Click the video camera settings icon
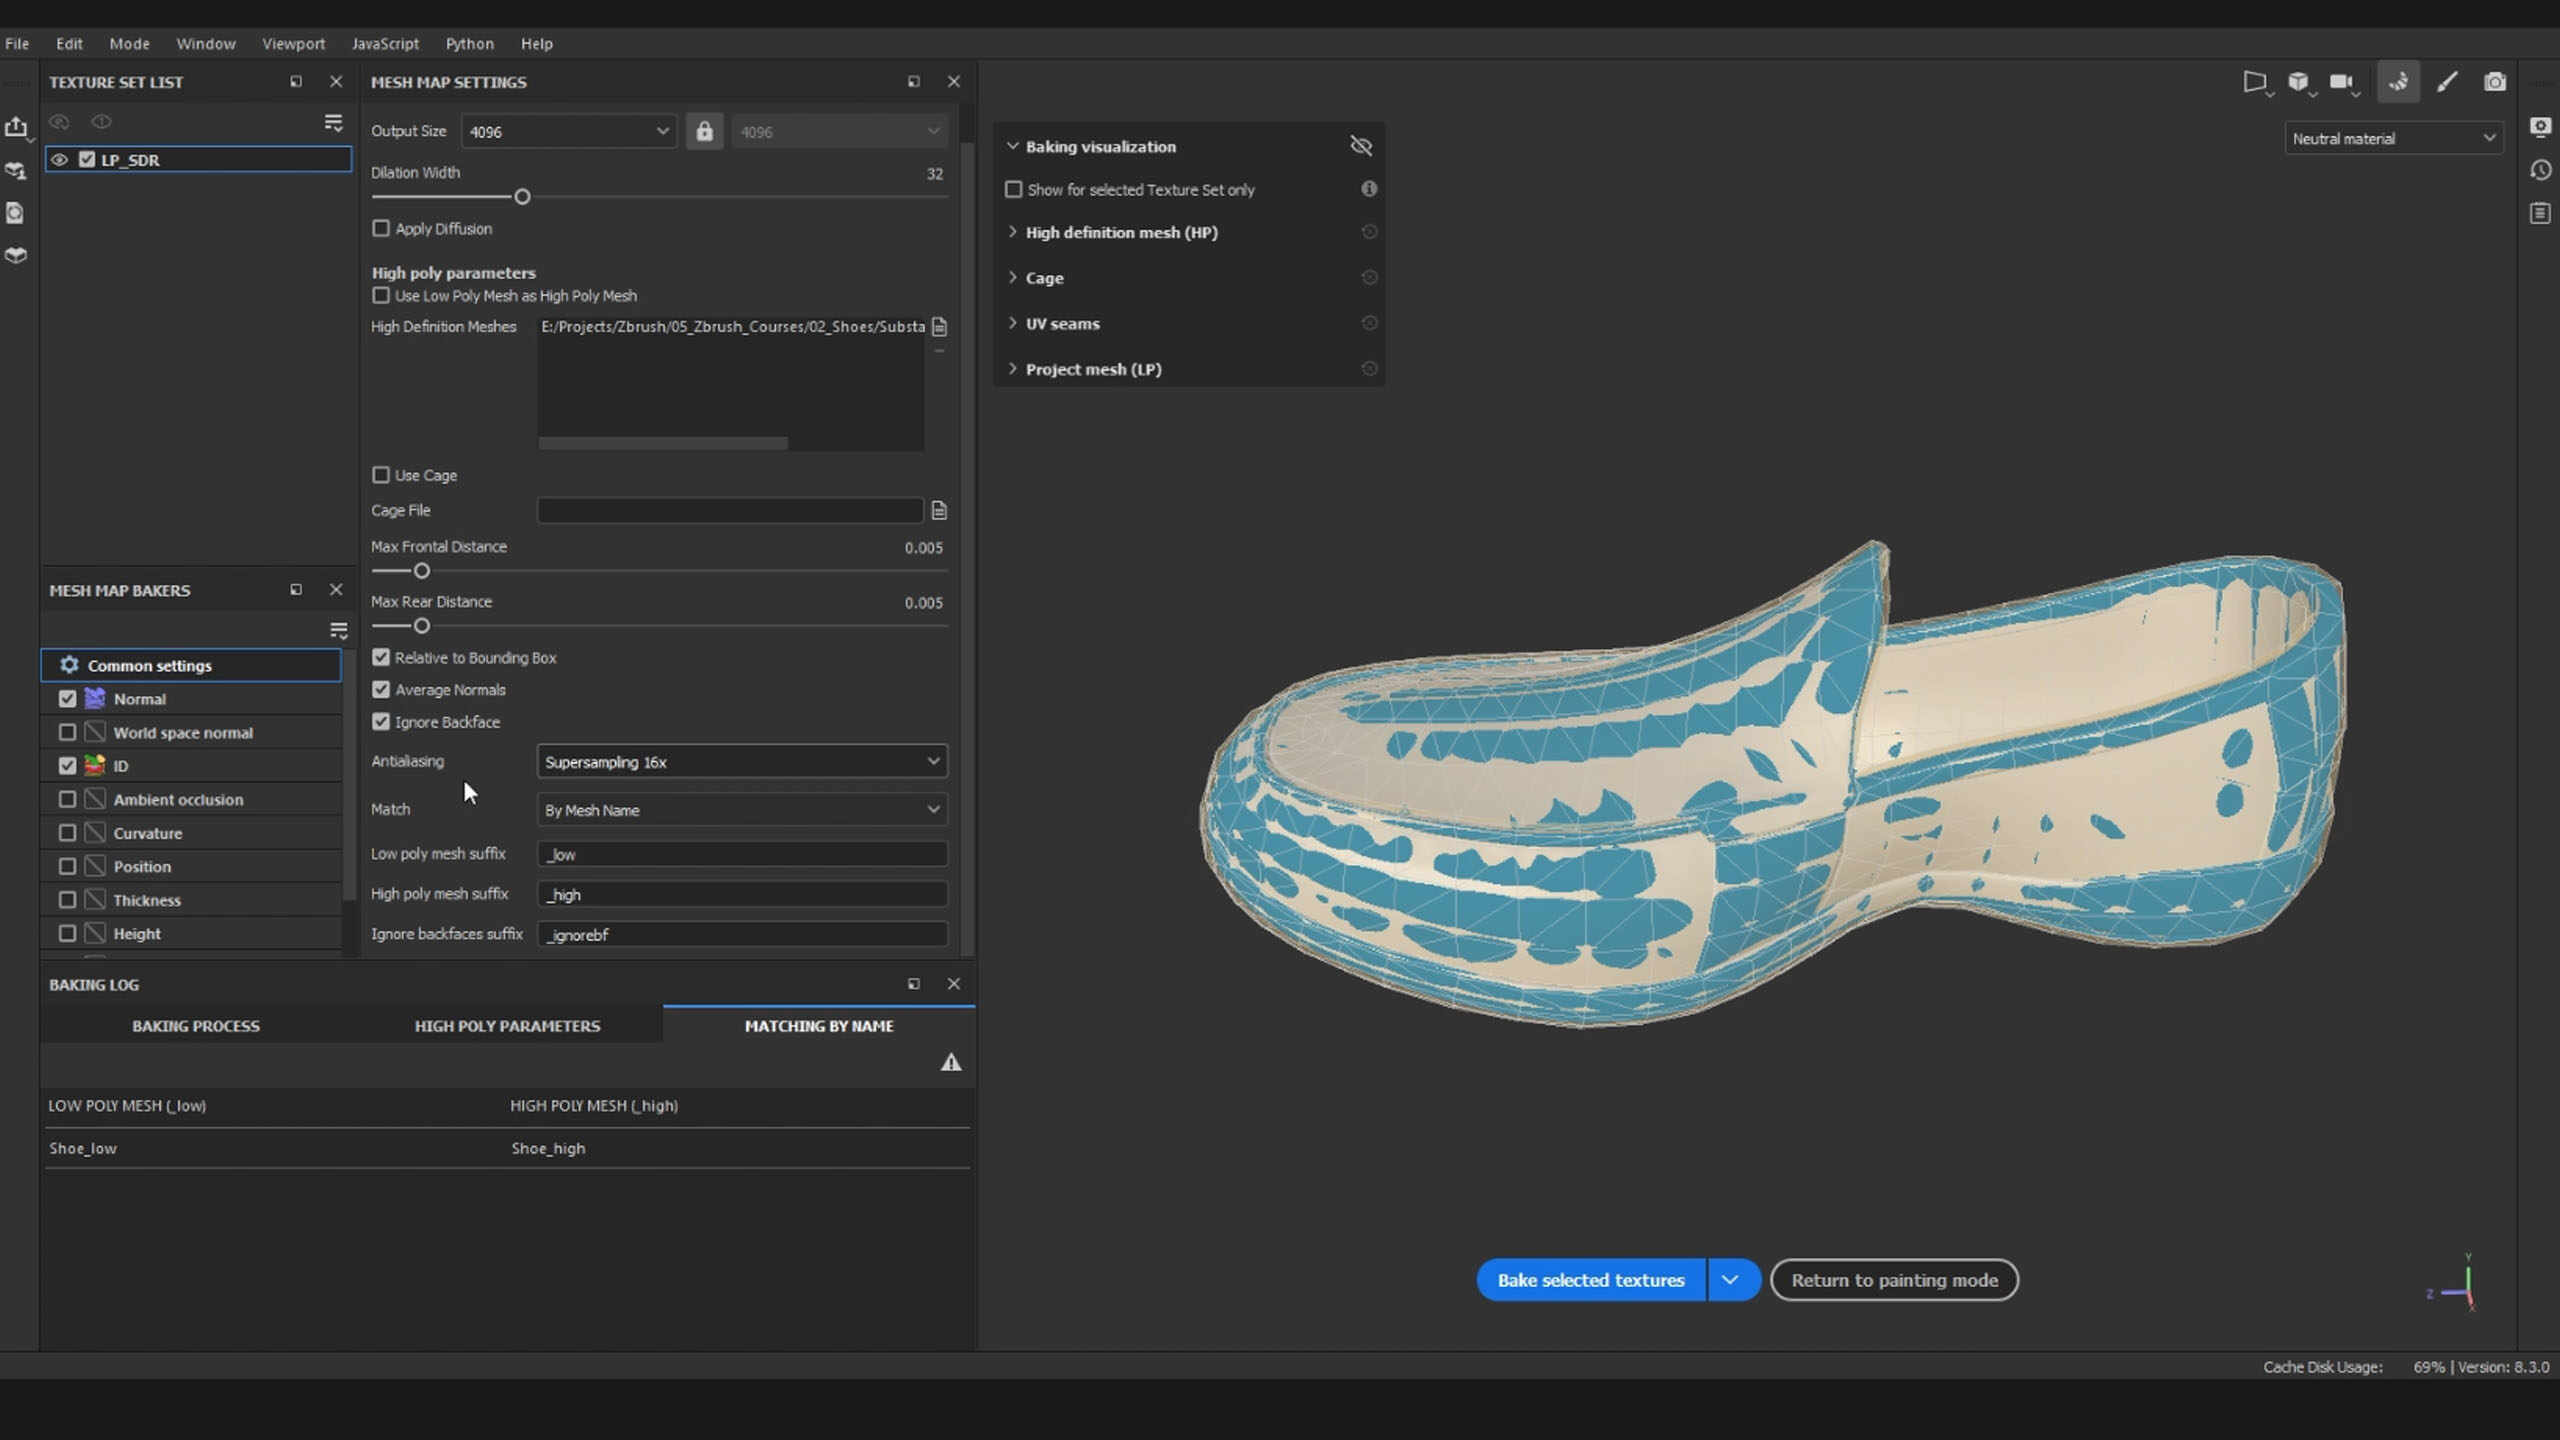The image size is (2560, 1440). pyautogui.click(x=2341, y=82)
